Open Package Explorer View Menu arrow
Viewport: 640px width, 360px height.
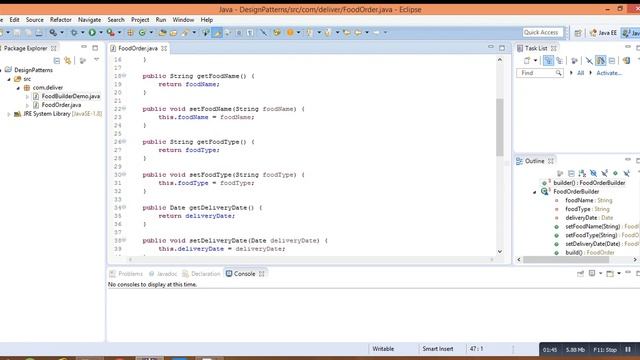click(96, 60)
